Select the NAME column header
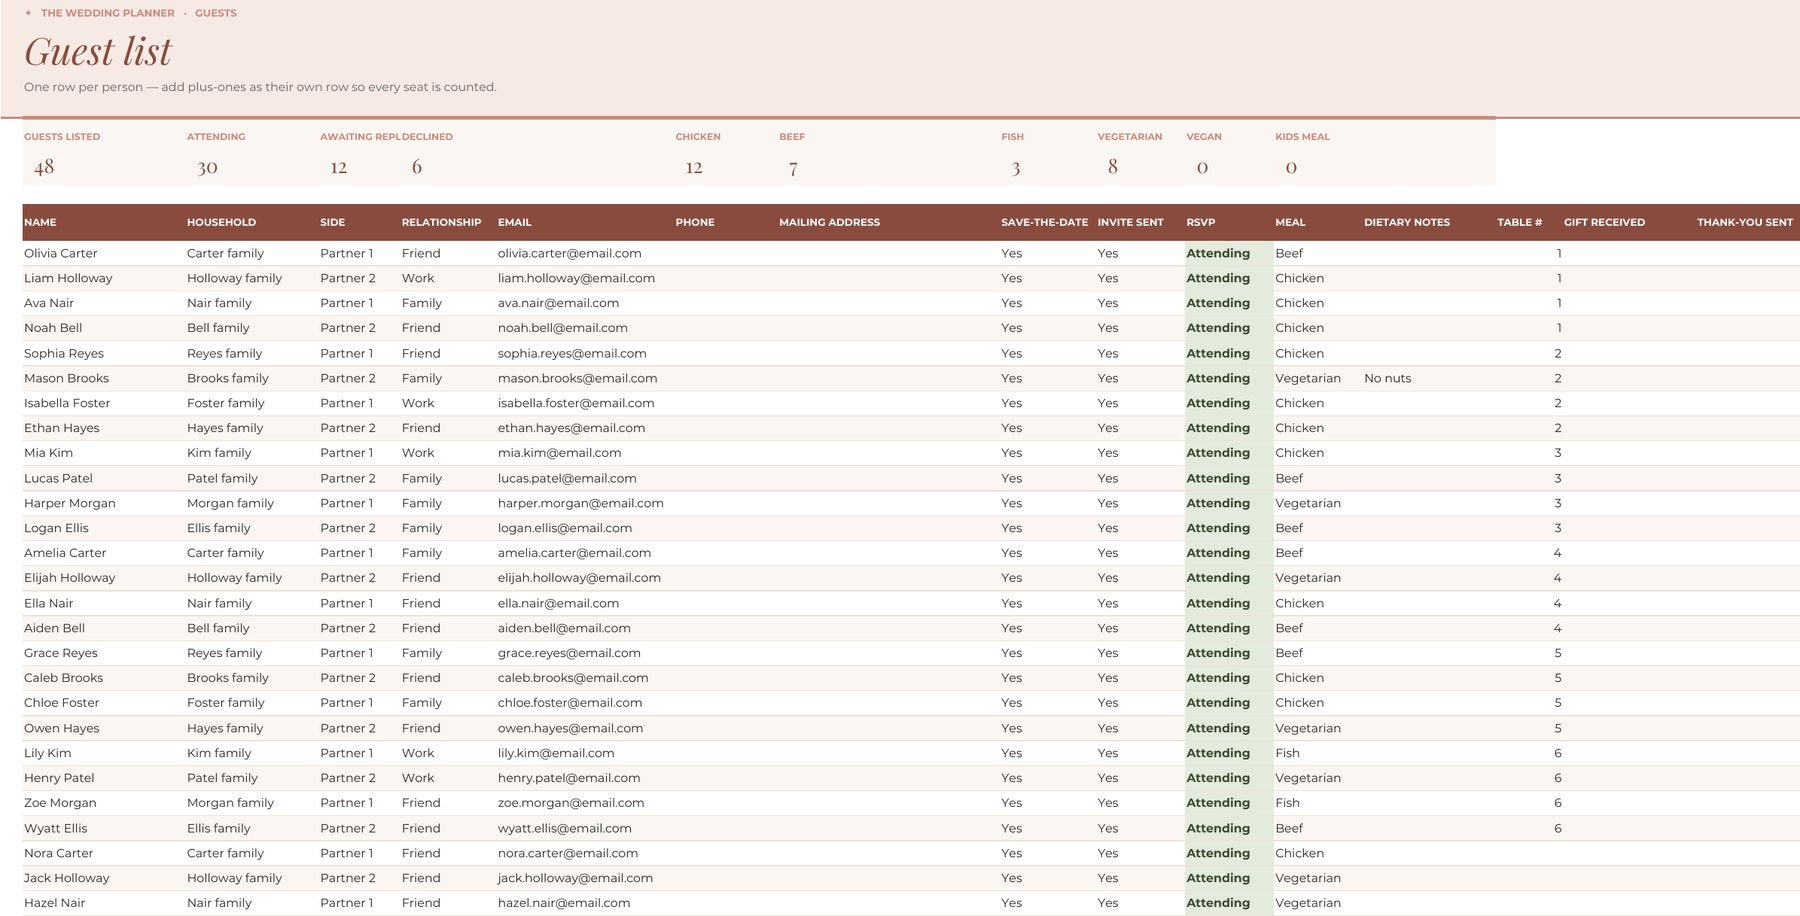 point(40,222)
